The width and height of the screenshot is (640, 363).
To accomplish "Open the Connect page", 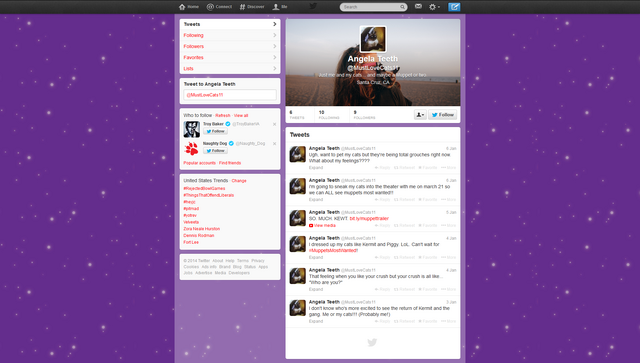I will pyautogui.click(x=219, y=7).
